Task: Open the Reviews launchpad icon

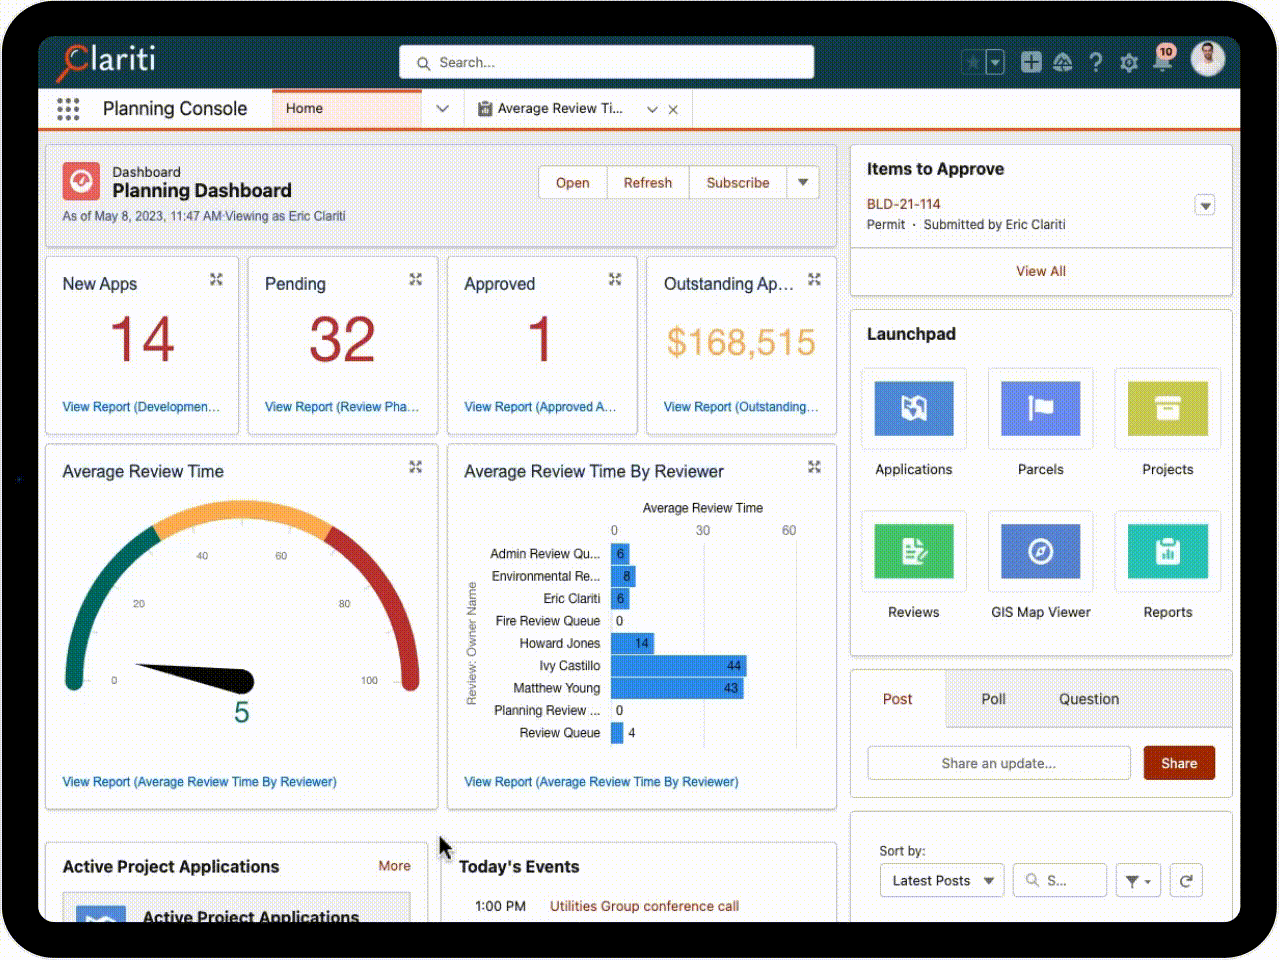Action: [913, 551]
